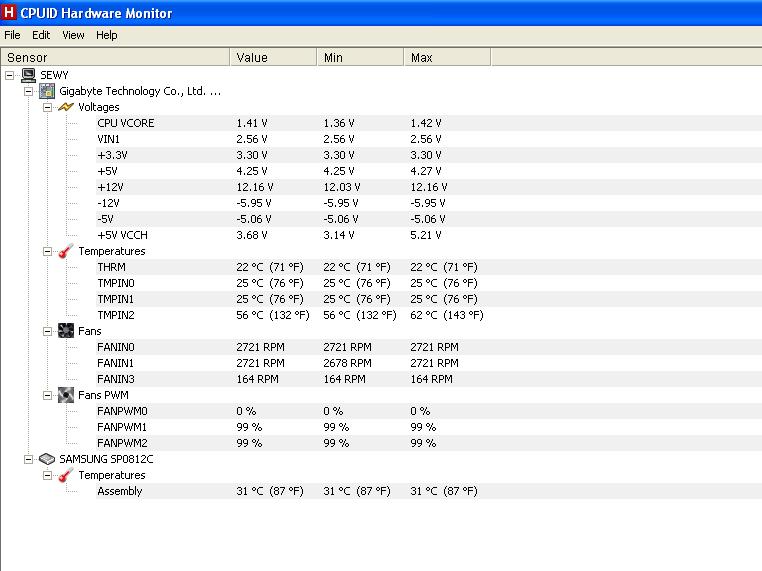Click the FANIN3 value 164 RPM

coord(258,379)
